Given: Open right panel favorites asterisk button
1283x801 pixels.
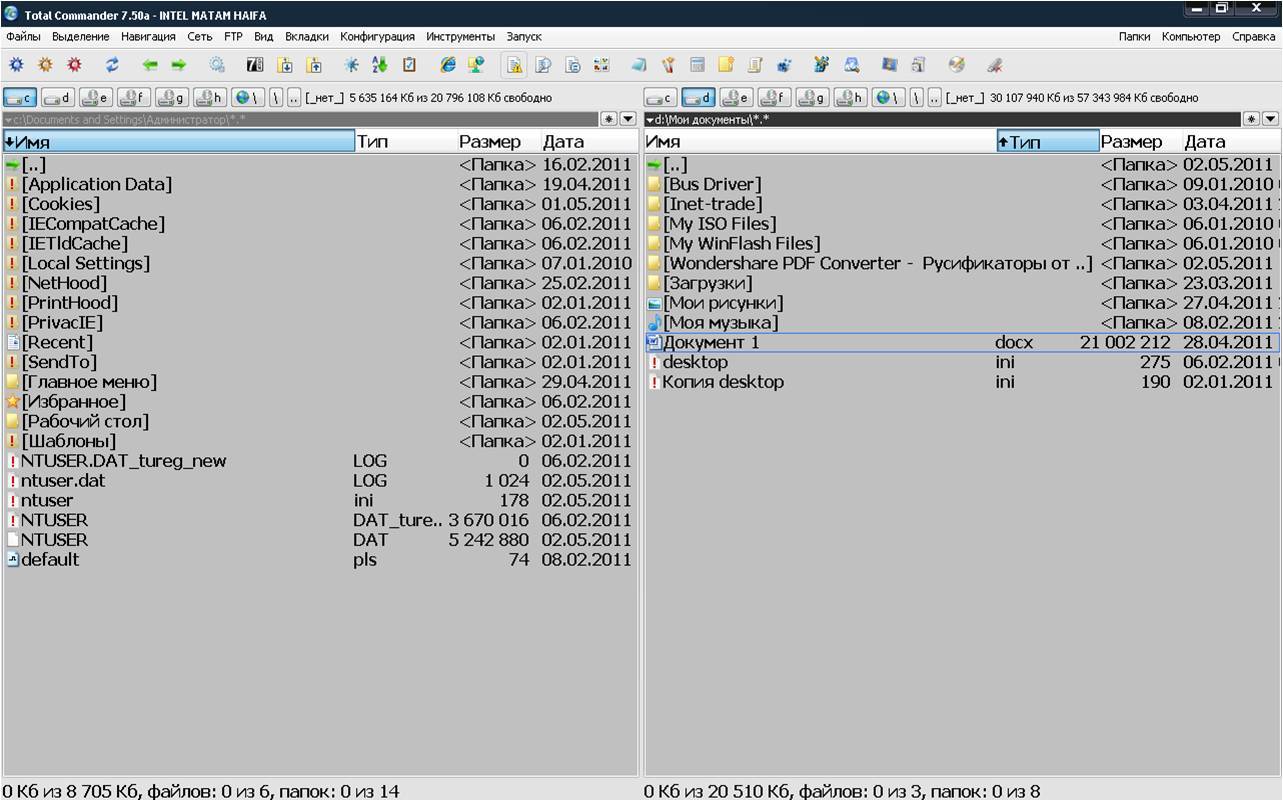Looking at the screenshot, I should (1250, 119).
